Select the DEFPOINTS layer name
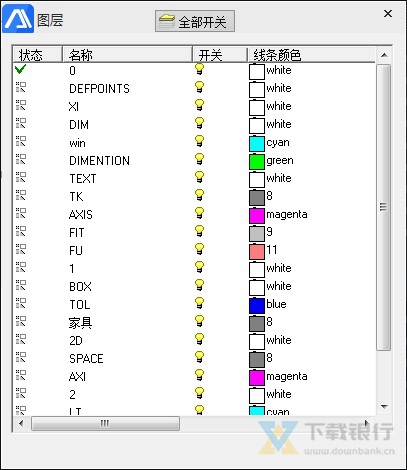 coord(99,88)
